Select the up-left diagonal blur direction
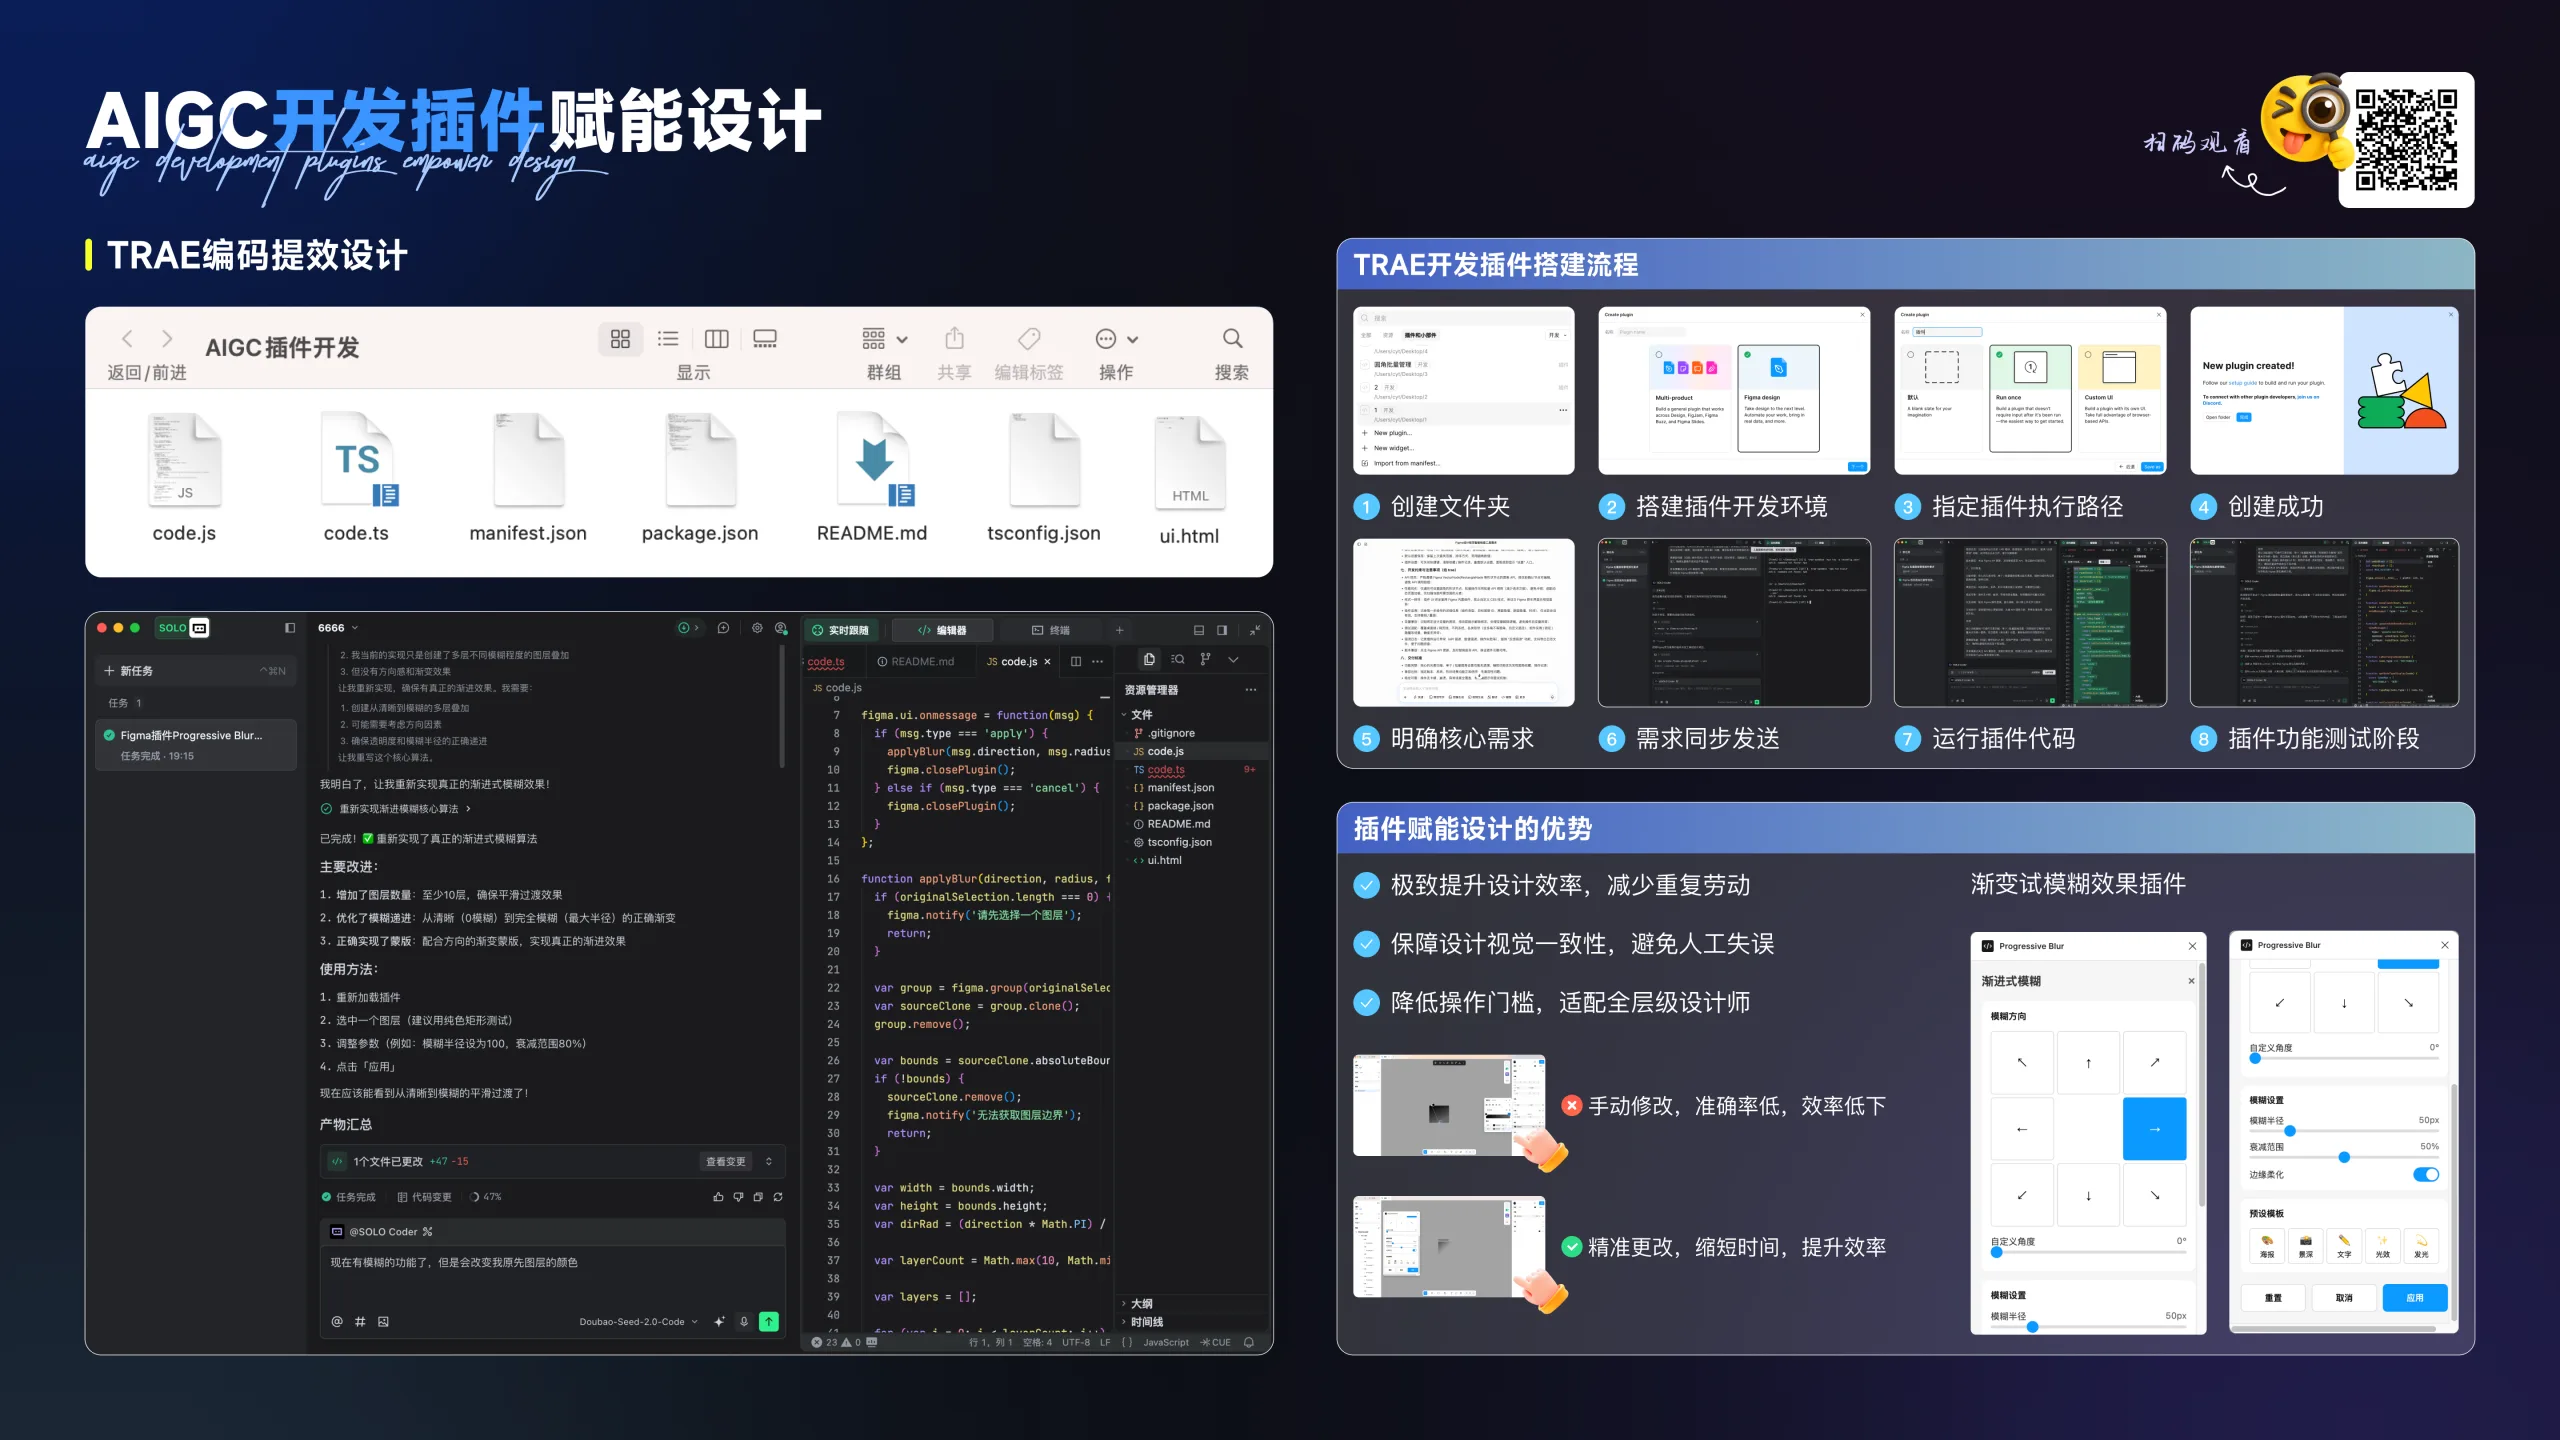 pyautogui.click(x=2022, y=1063)
